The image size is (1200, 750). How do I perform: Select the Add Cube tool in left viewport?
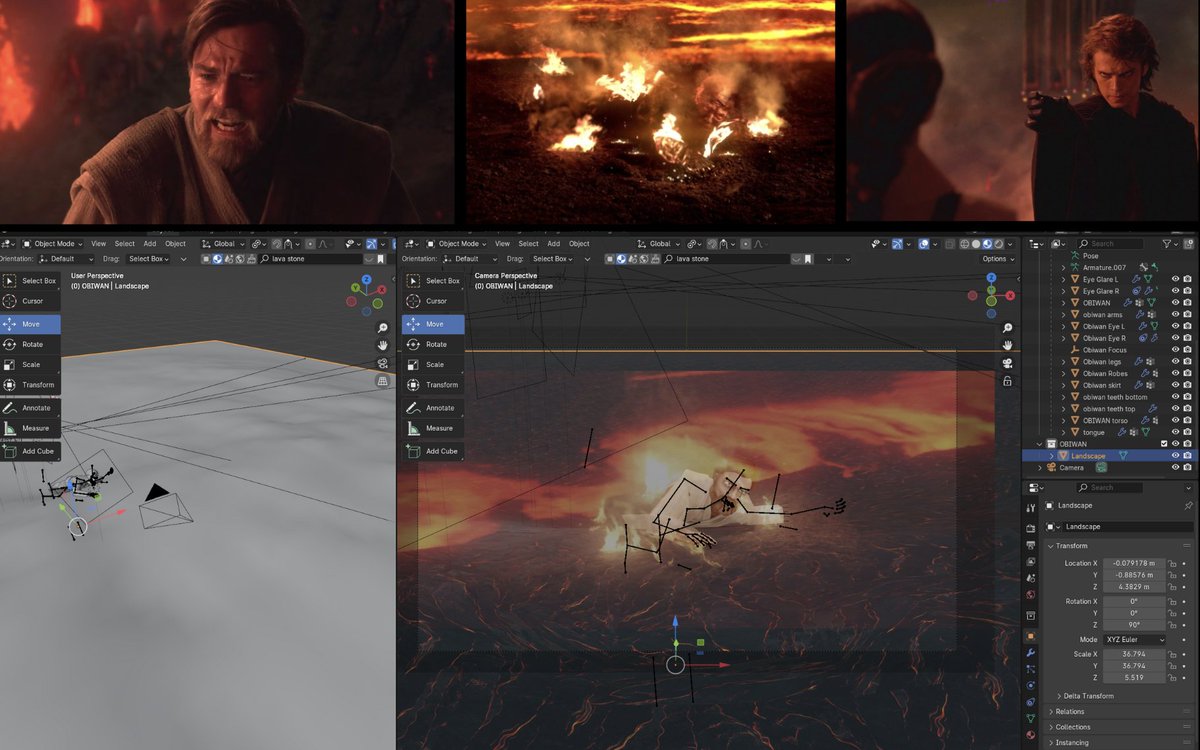30,451
